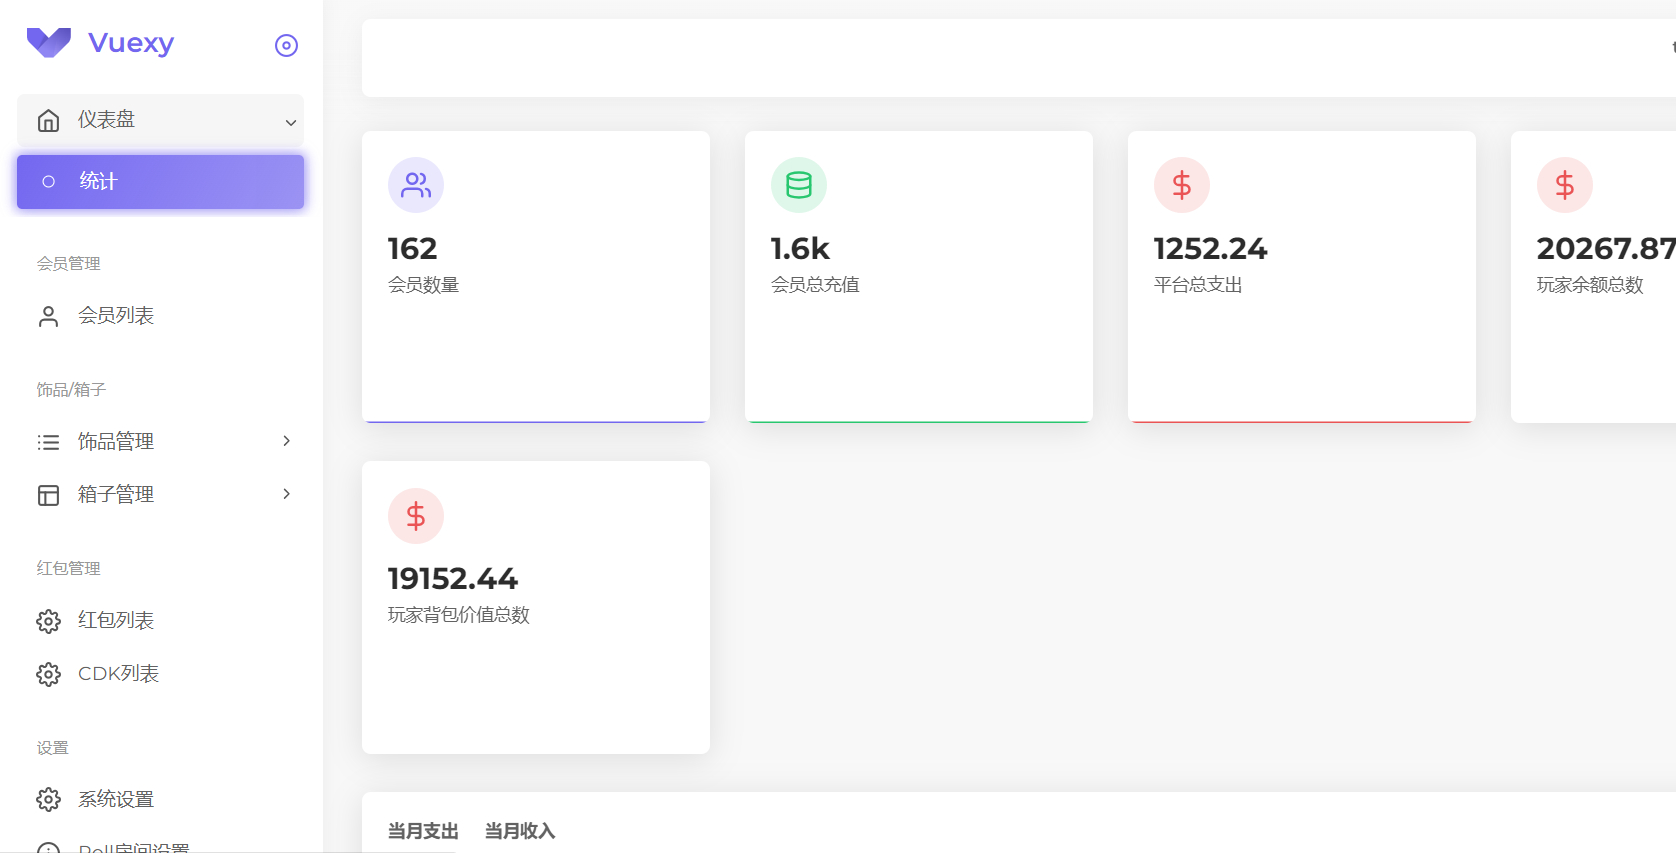Collapse the 仪表盘 dashboard menu chevron

pos(290,122)
